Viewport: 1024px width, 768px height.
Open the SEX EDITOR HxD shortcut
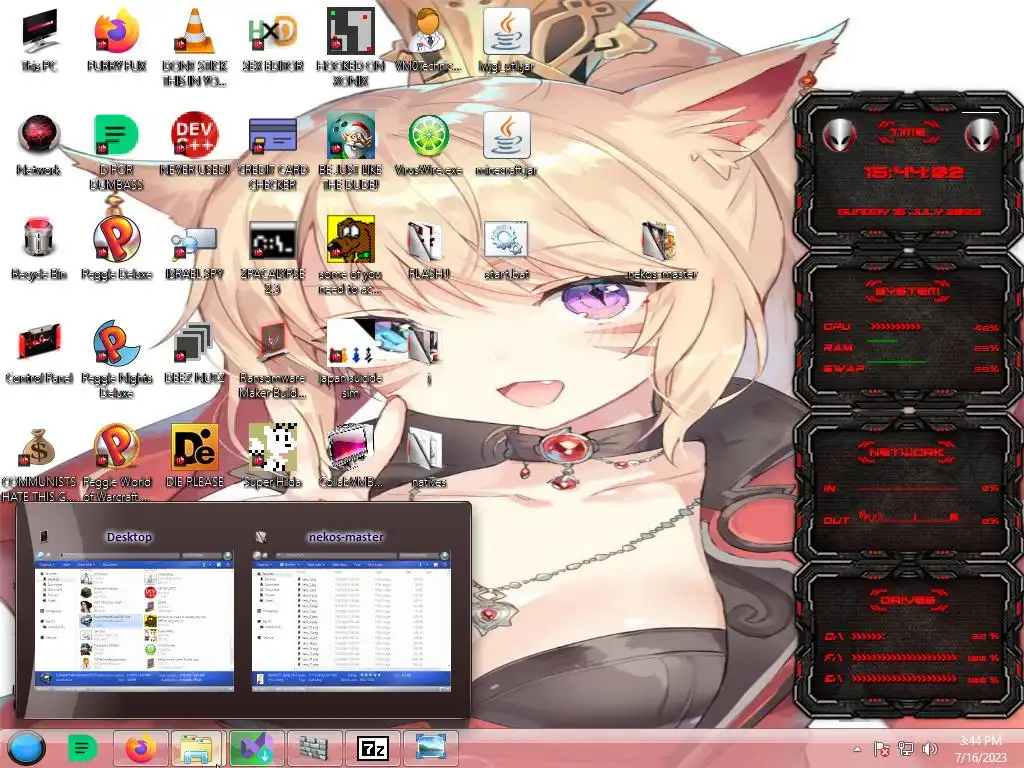[x=272, y=40]
